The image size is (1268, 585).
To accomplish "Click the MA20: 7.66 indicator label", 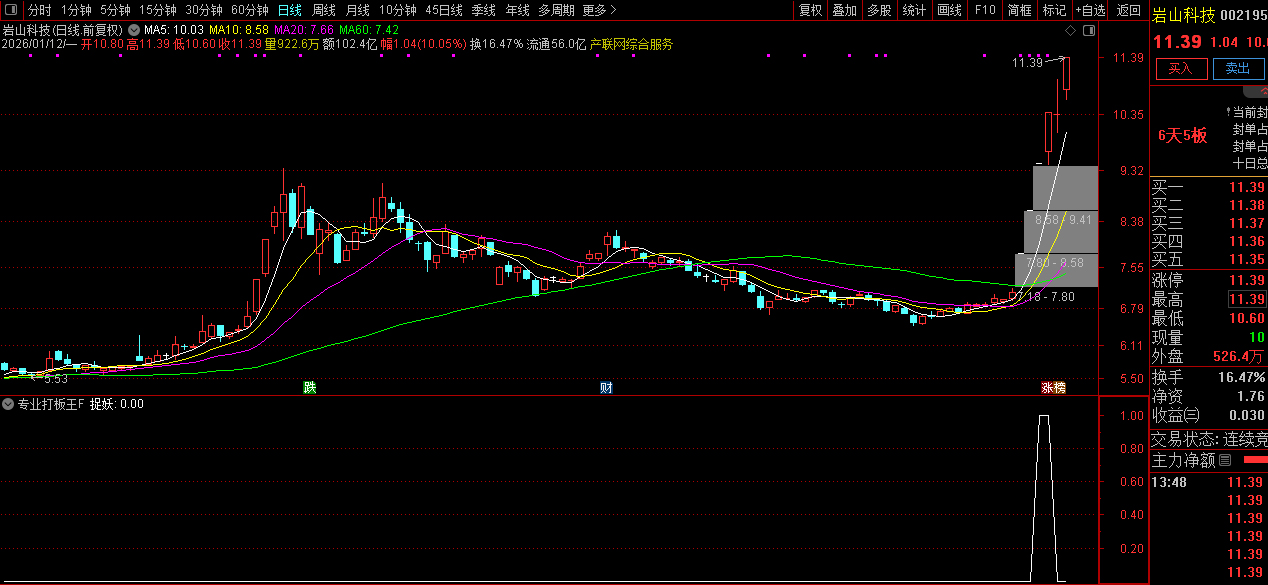I will click(x=304, y=30).
